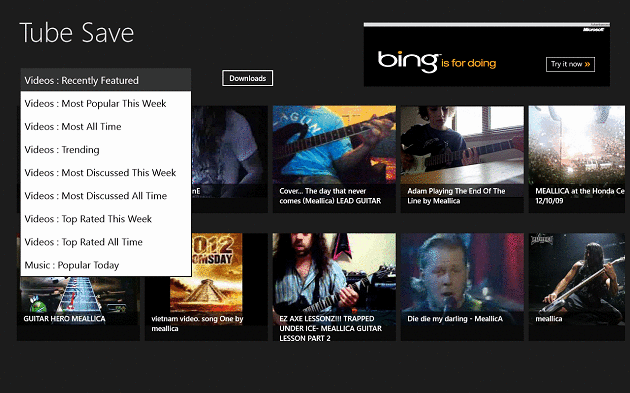
Task: Open vietnam video song One by meallica
Action: pos(206,287)
